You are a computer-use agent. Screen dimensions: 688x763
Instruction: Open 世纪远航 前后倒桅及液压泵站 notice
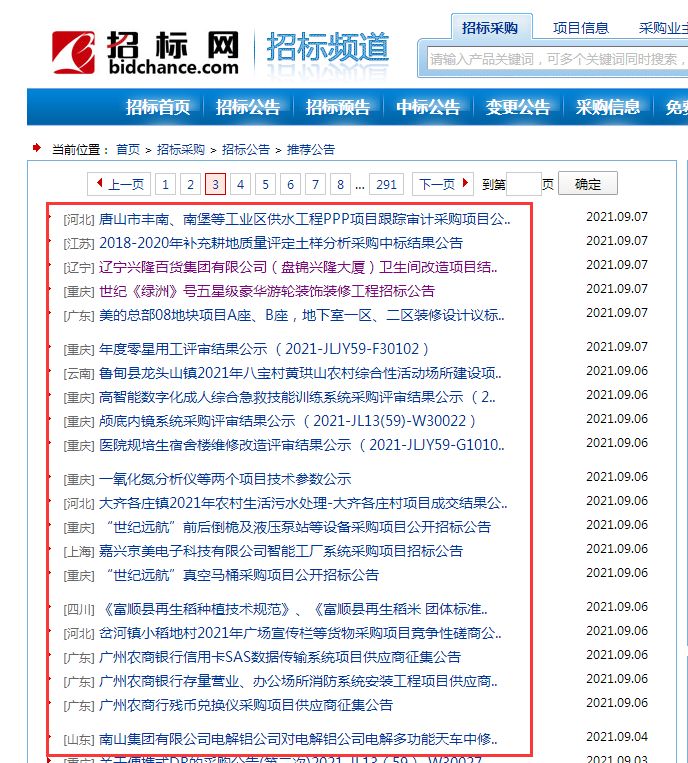click(x=298, y=527)
